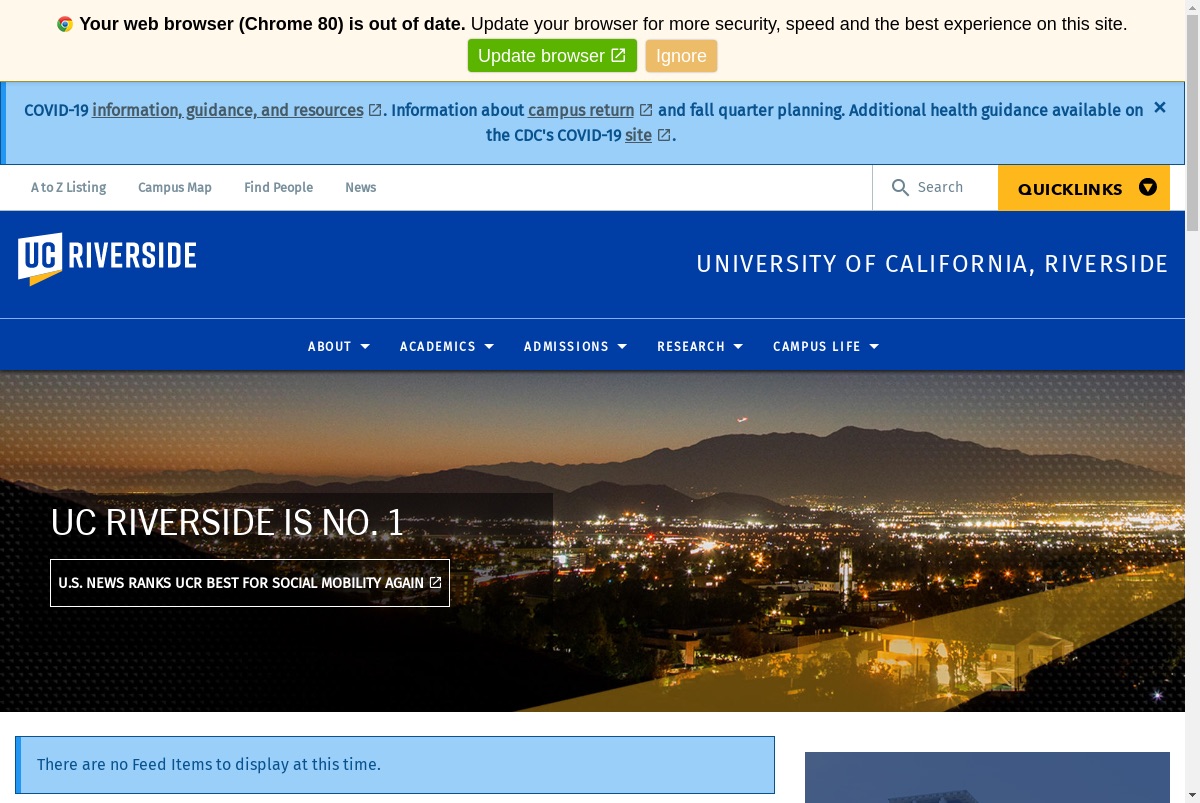The image size is (1200, 803).
Task: Click the magnifying glass search icon
Action: [900, 187]
